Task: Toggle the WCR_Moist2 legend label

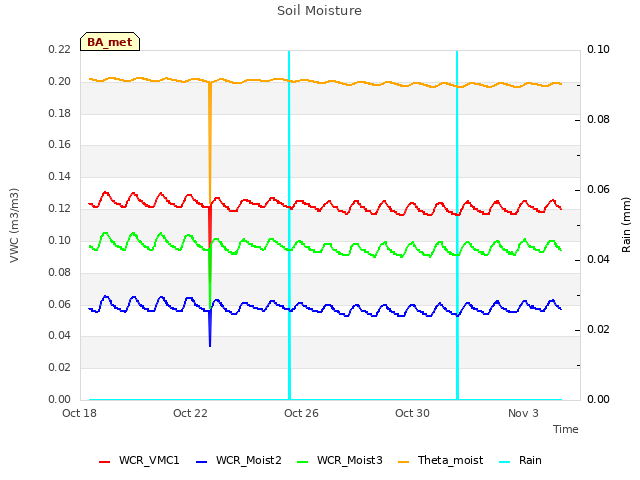Action: (x=249, y=460)
